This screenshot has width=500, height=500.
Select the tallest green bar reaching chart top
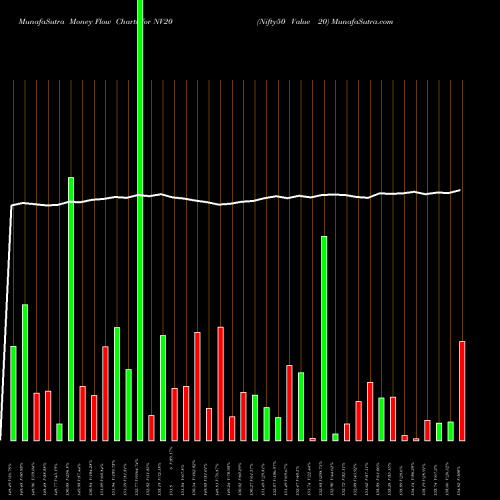(140, 220)
